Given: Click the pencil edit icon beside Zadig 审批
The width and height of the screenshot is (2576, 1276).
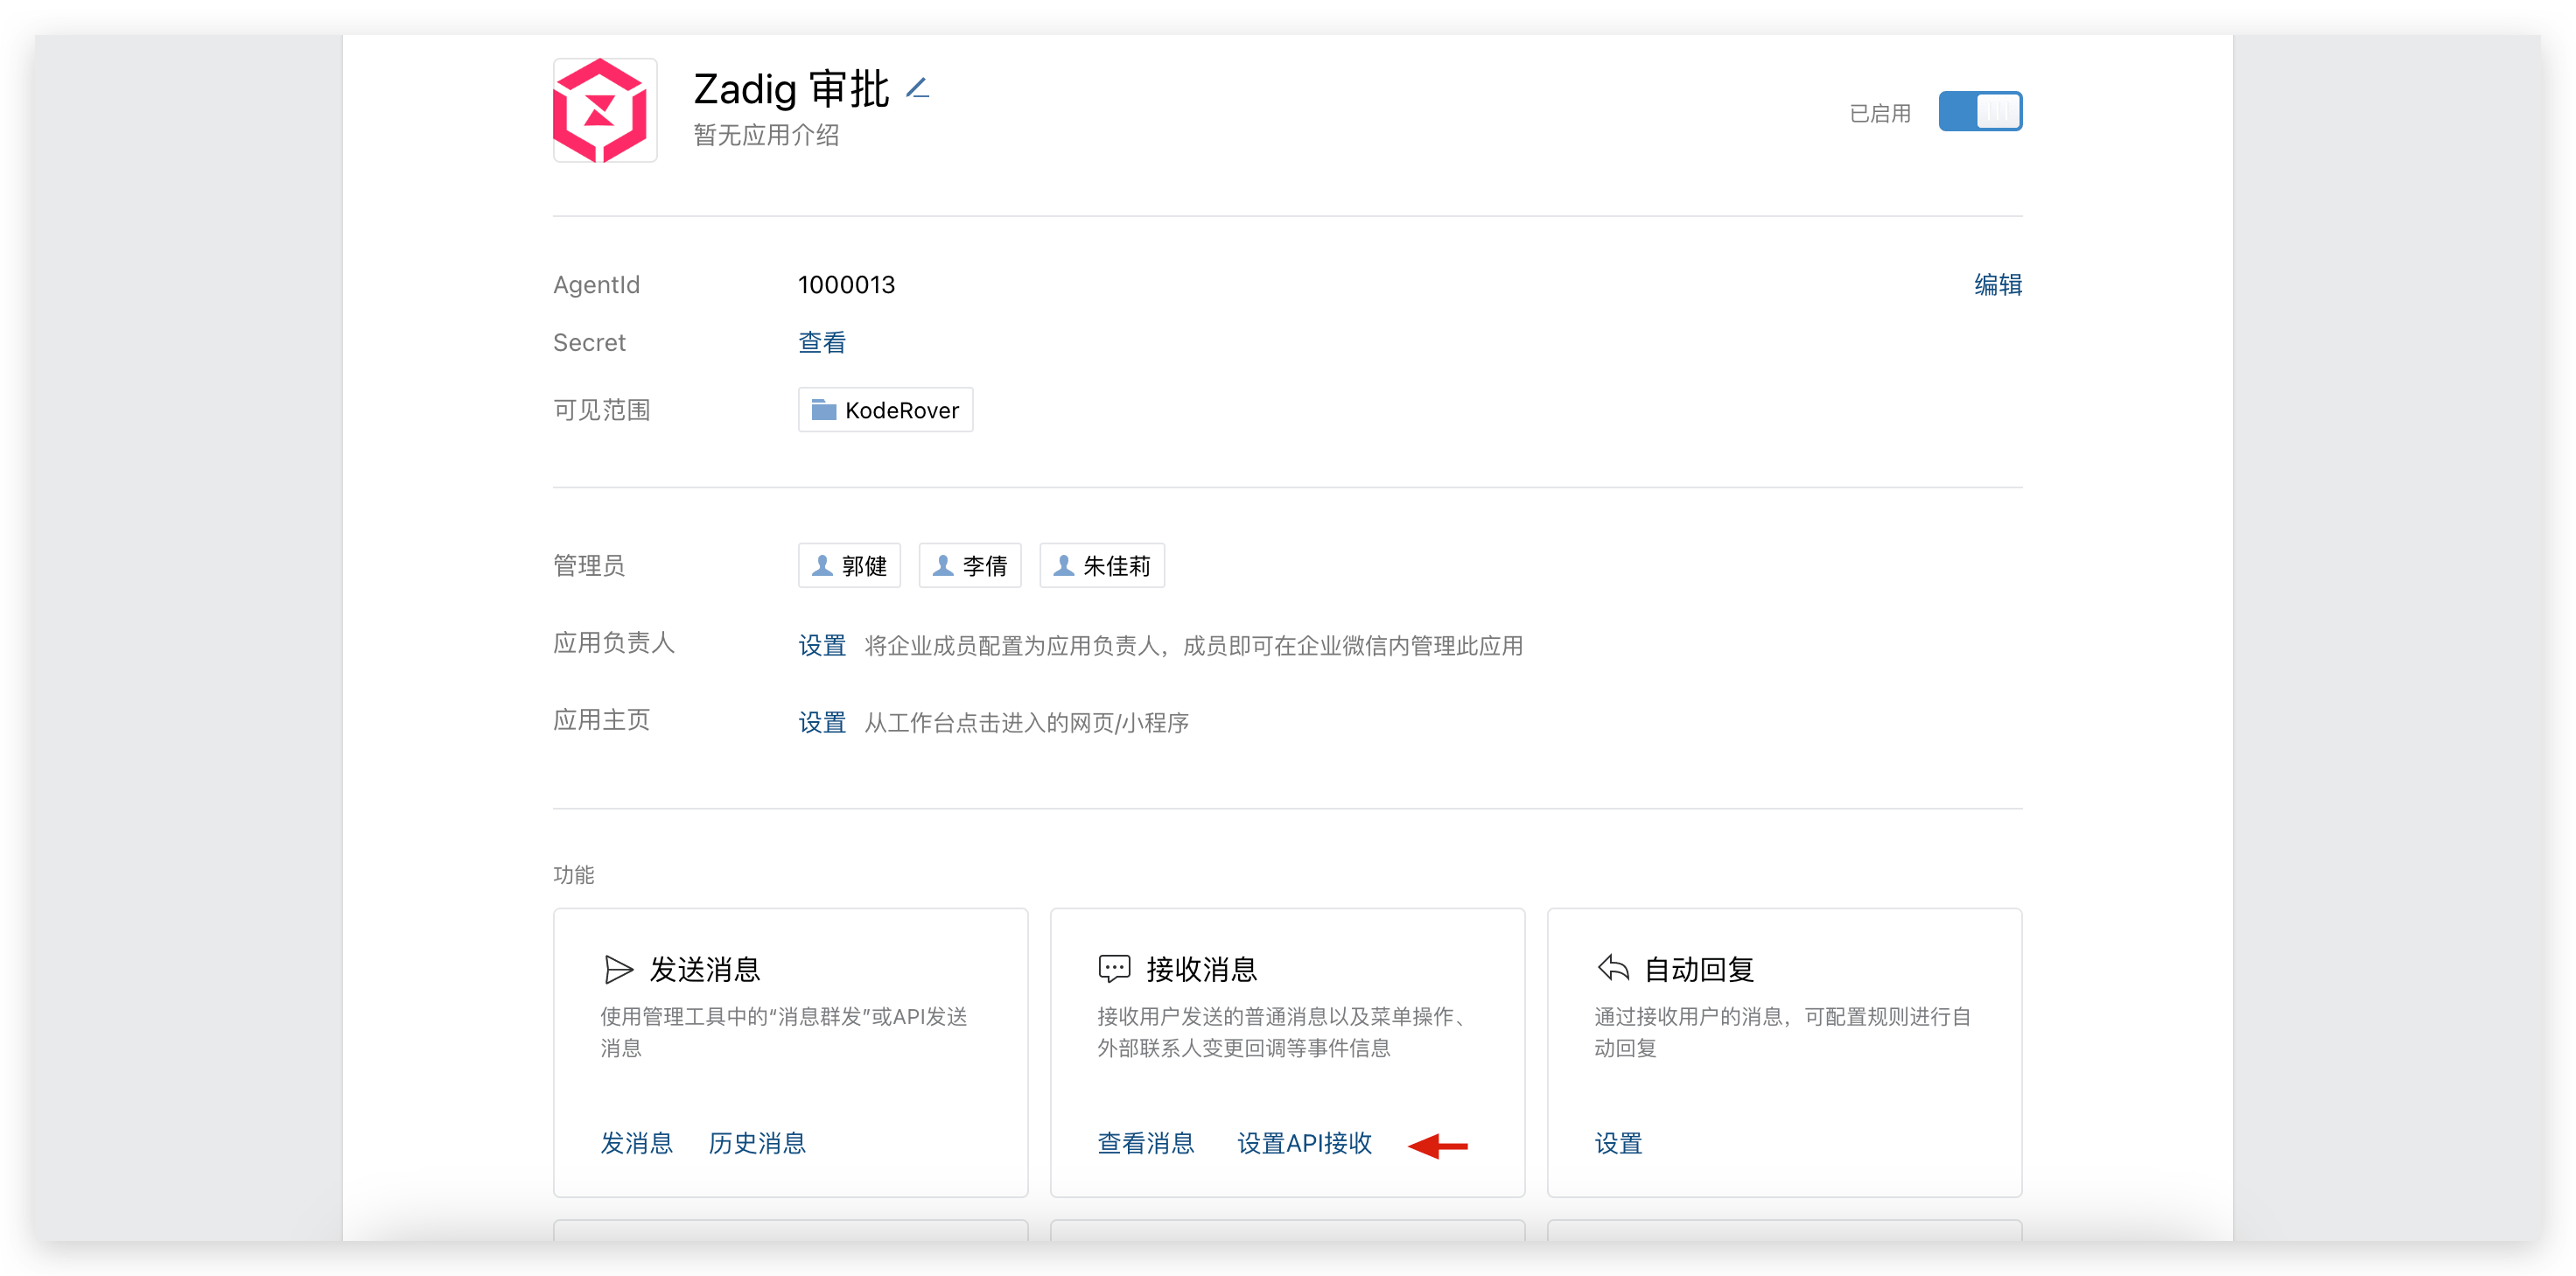Looking at the screenshot, I should click(918, 88).
